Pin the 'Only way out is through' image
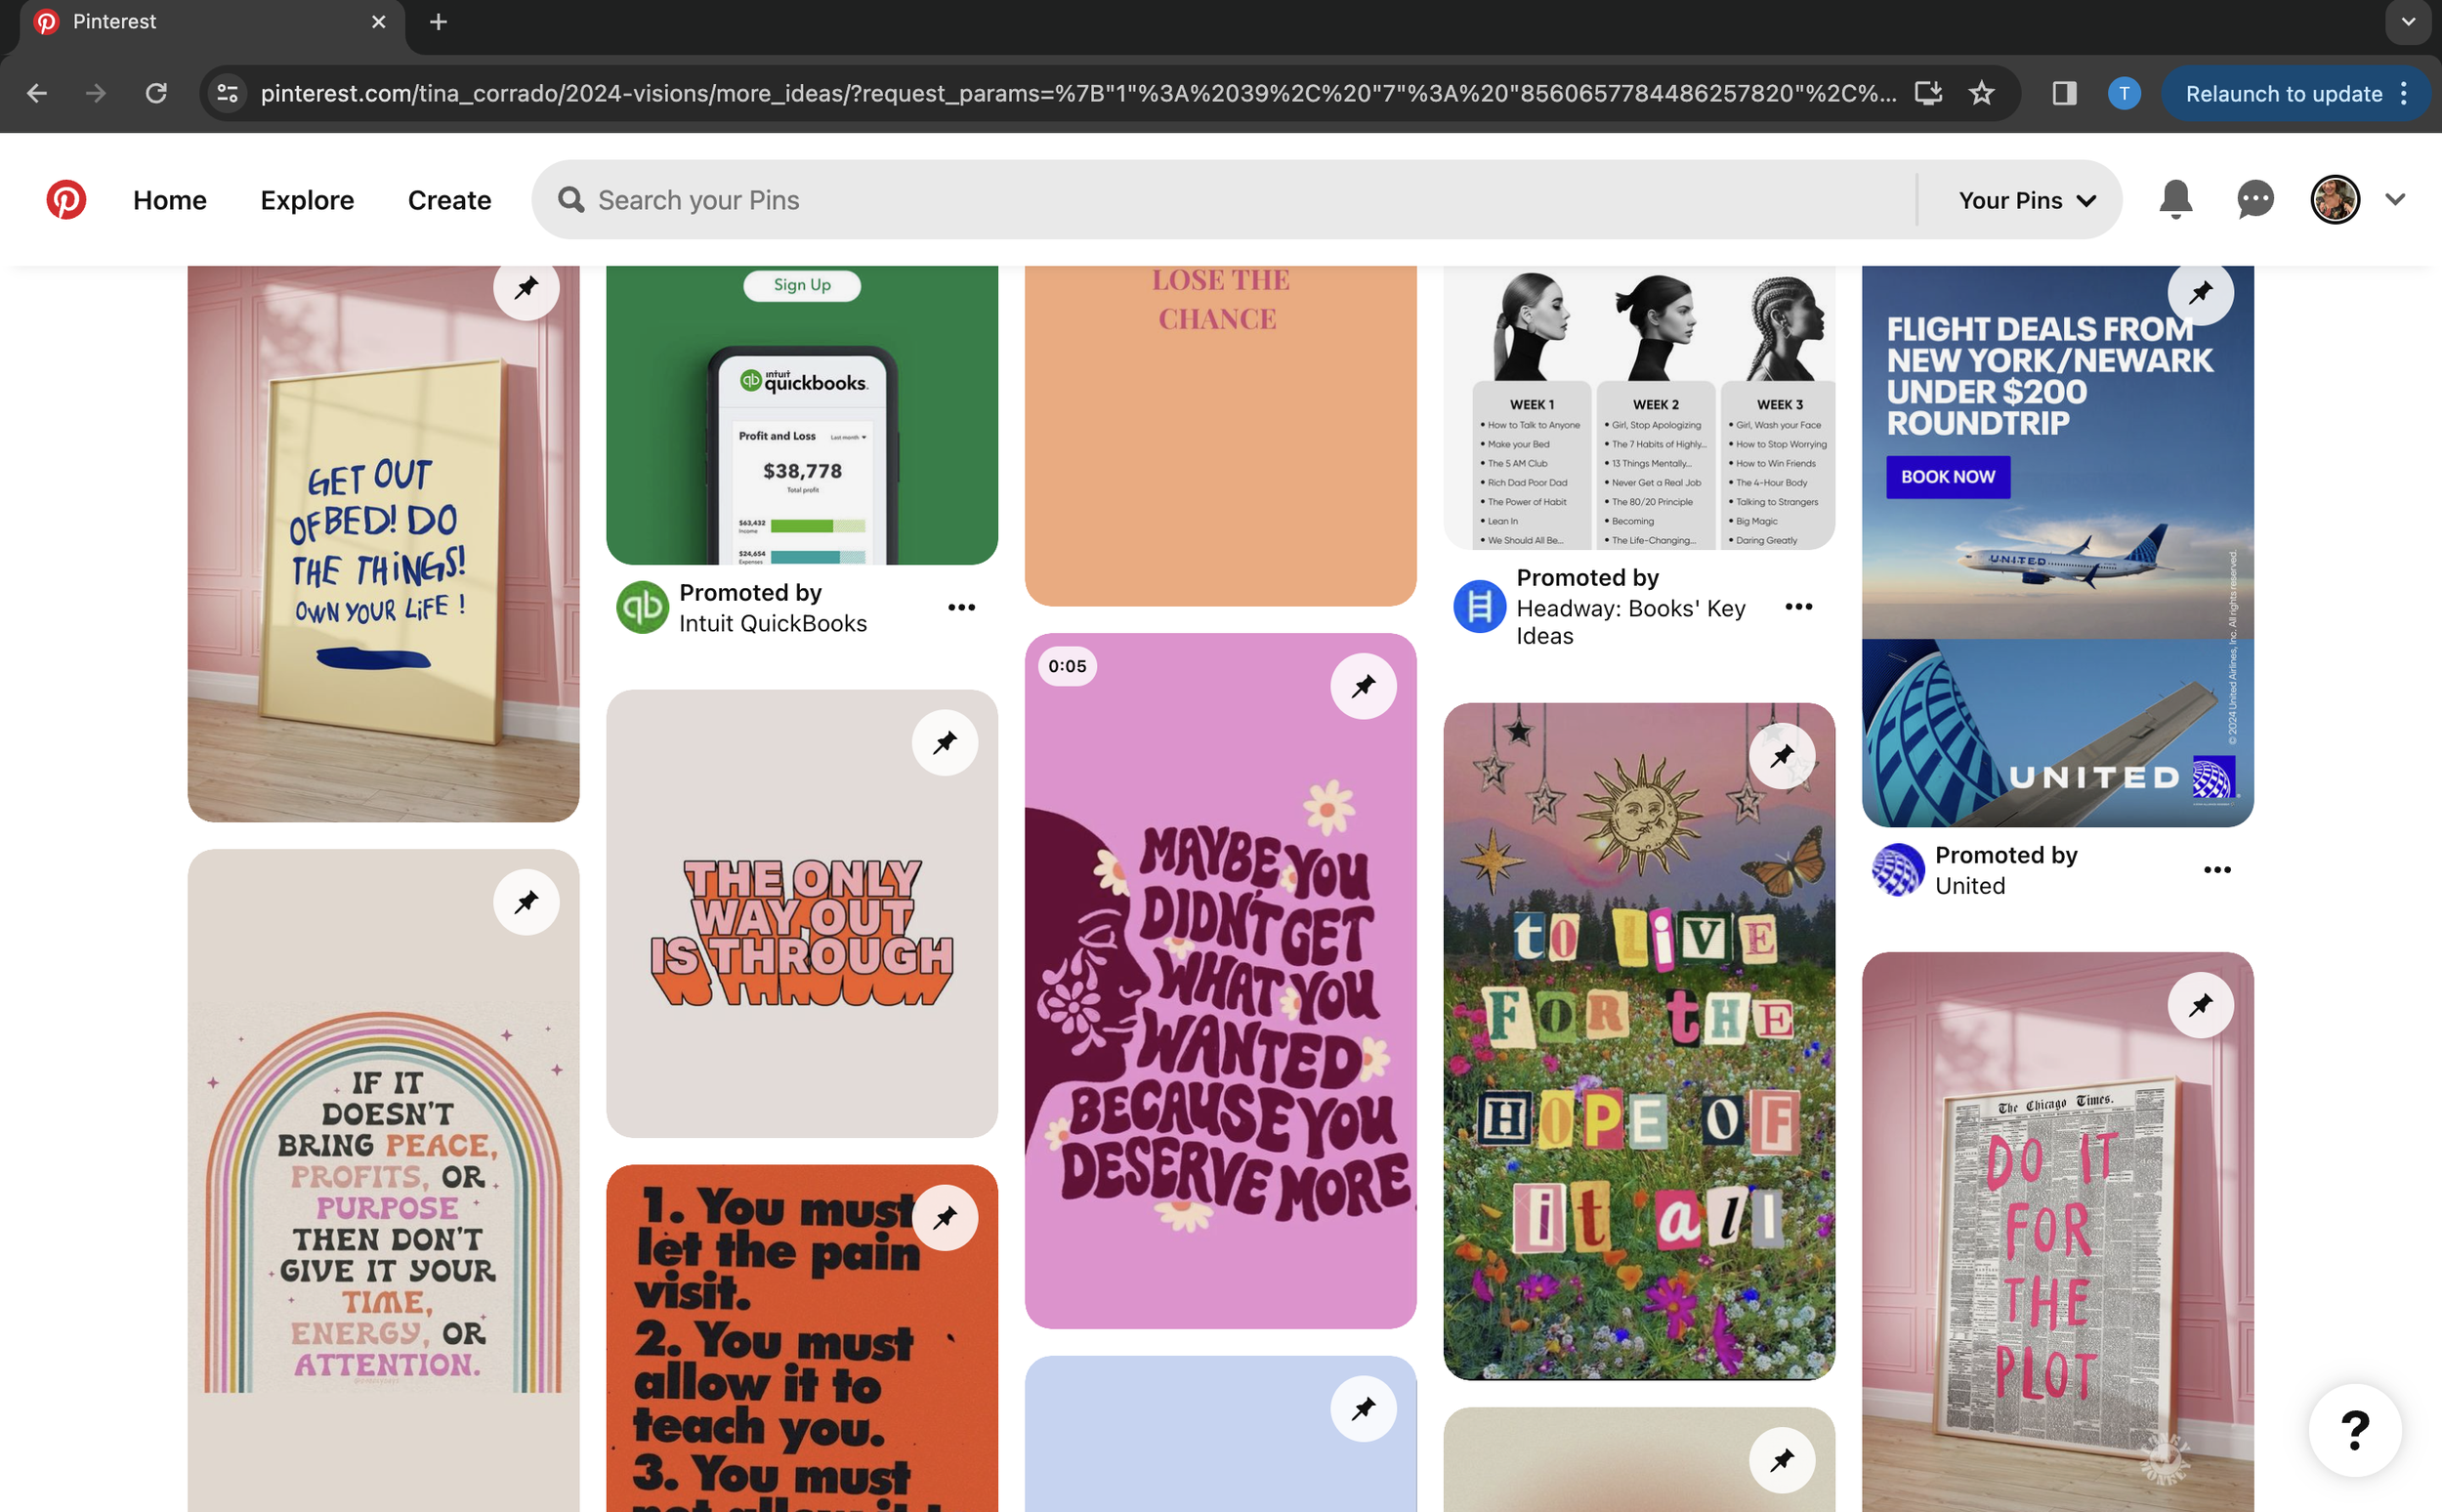This screenshot has height=1512, width=2442. point(944,743)
